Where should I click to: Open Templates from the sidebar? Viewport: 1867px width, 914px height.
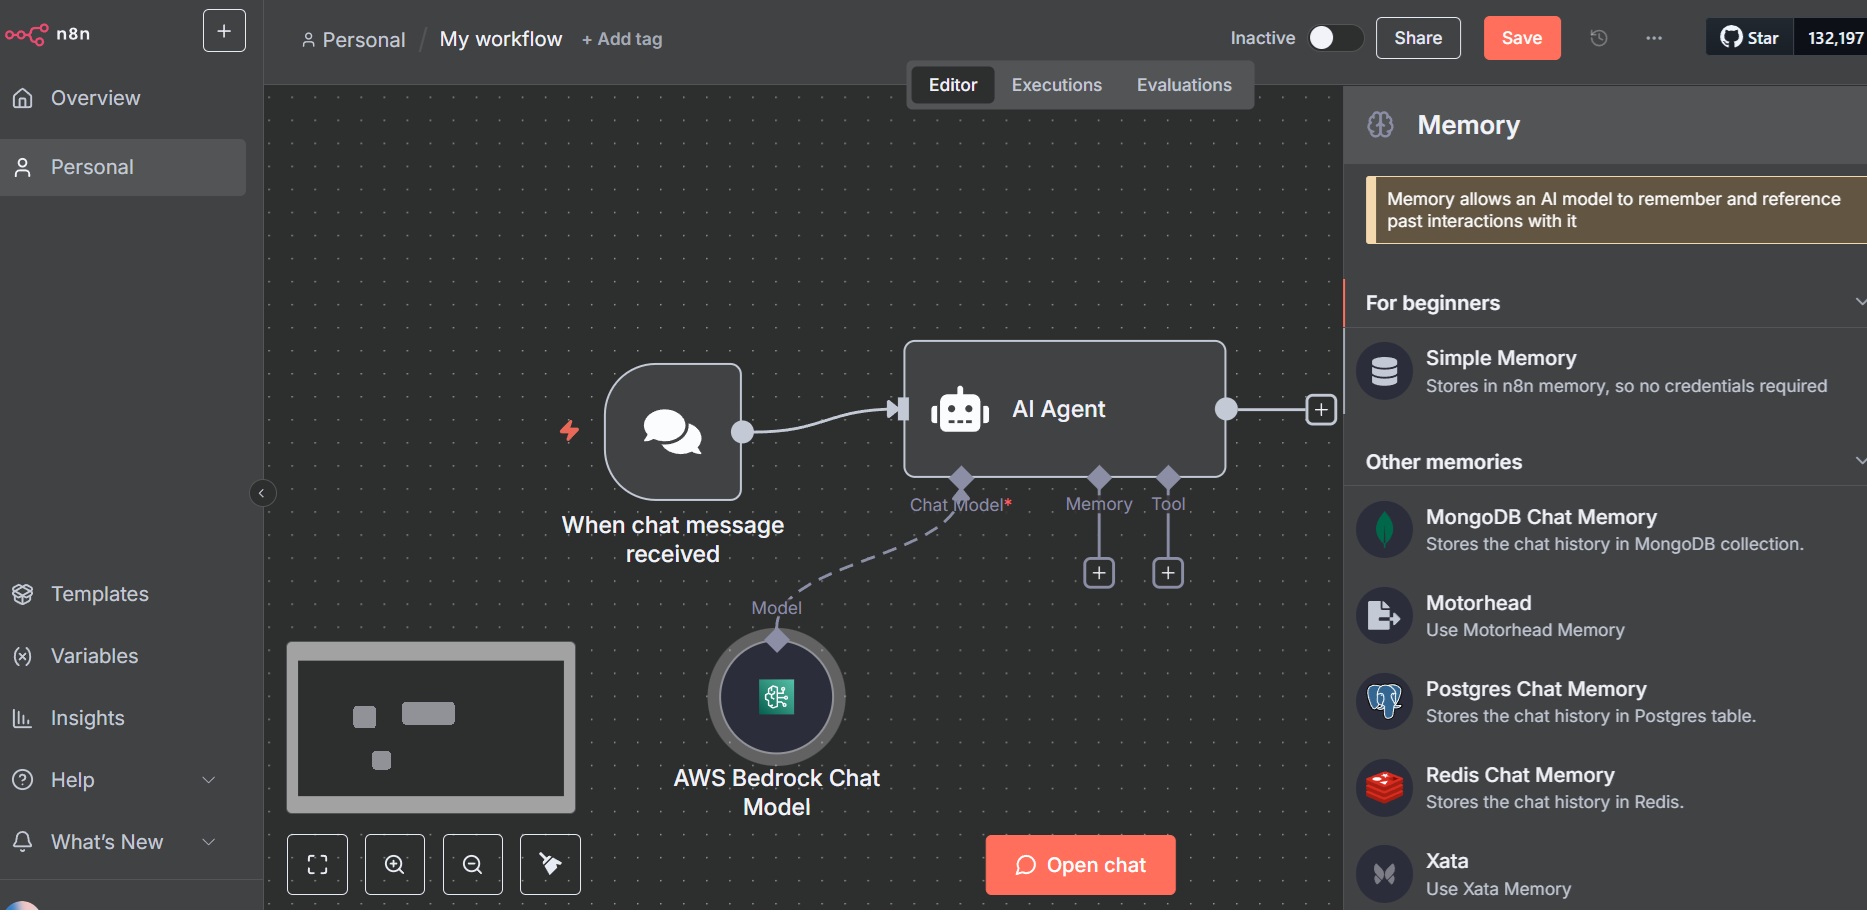pos(123,594)
